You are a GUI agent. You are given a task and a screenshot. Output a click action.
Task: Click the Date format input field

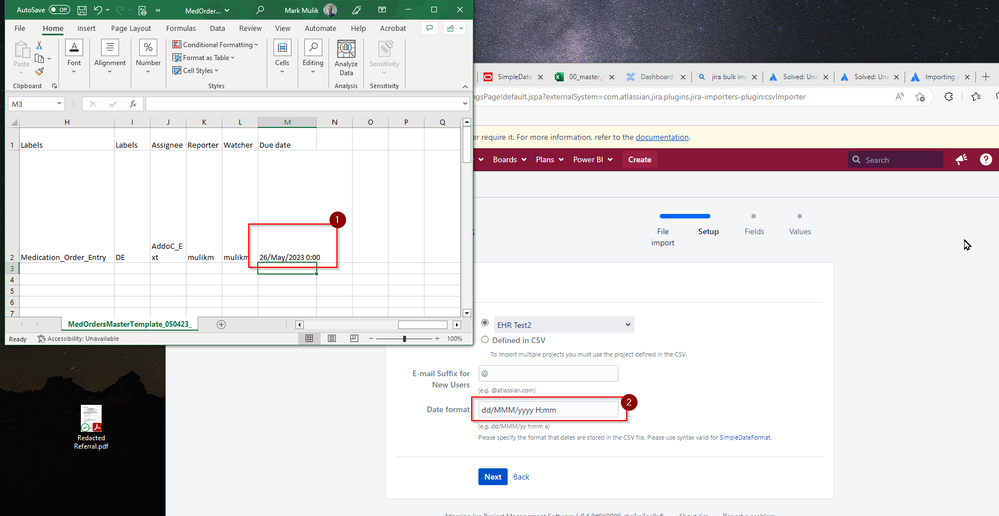tap(548, 410)
